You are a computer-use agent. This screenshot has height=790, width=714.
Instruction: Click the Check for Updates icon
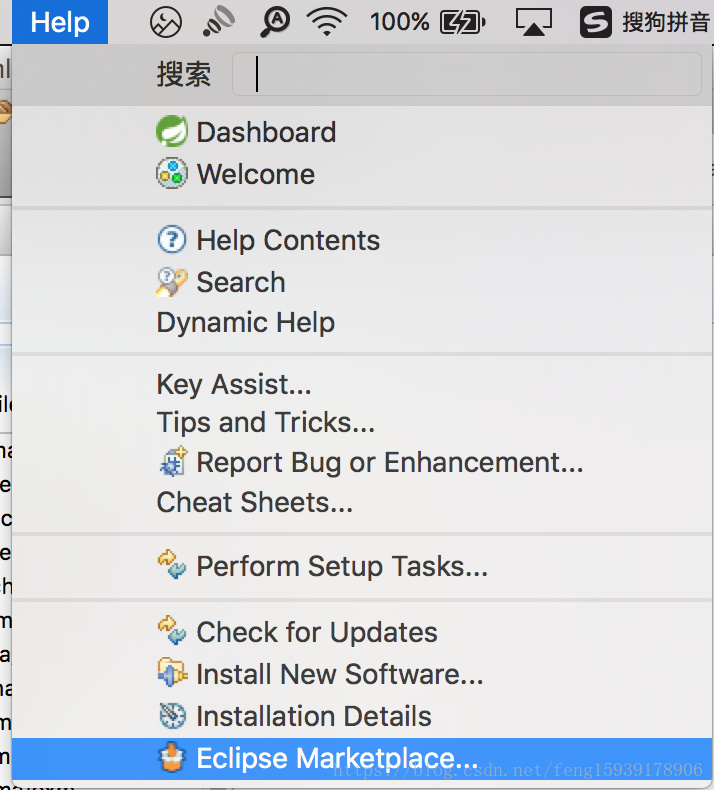(172, 630)
